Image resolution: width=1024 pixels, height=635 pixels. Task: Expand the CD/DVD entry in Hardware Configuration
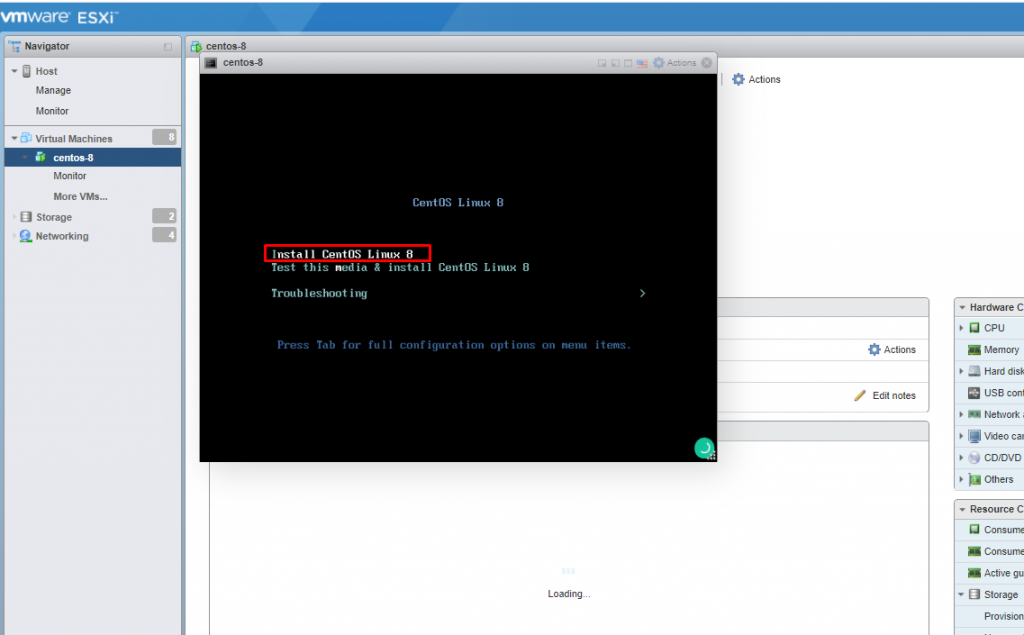click(x=960, y=455)
